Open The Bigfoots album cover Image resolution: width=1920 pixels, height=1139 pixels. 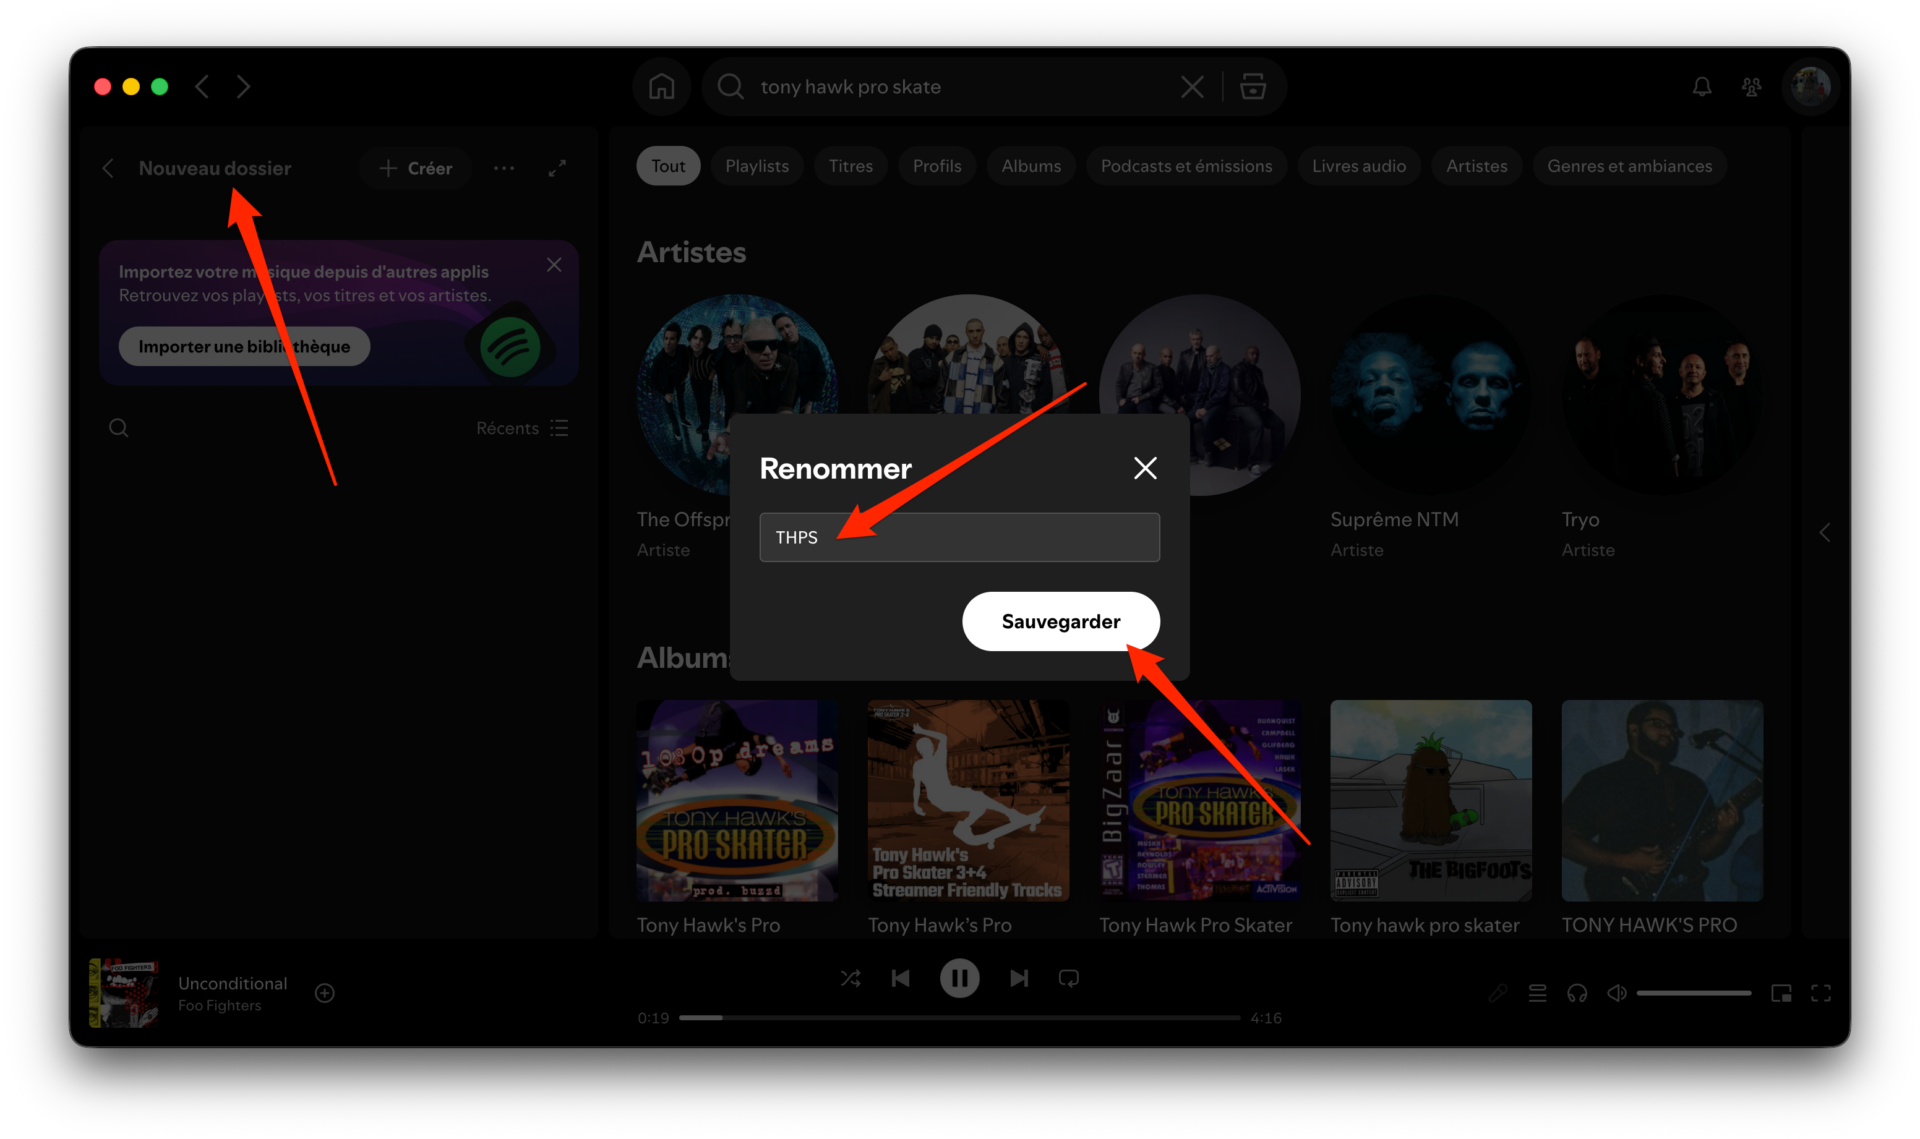pyautogui.click(x=1431, y=800)
